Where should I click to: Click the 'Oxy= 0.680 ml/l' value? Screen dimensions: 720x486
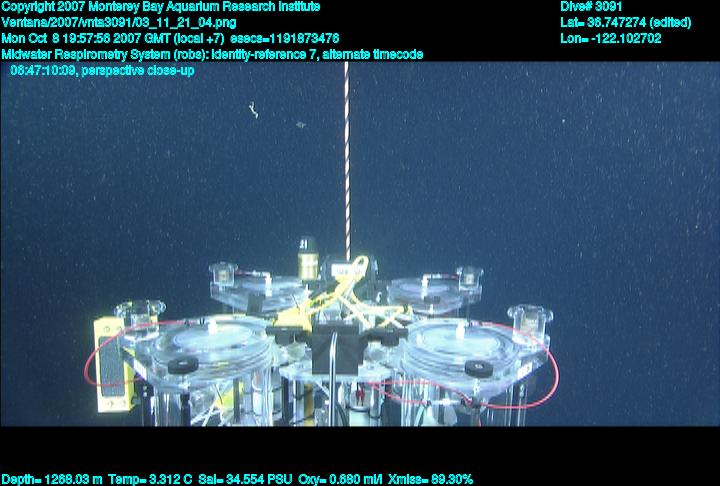[340, 480]
